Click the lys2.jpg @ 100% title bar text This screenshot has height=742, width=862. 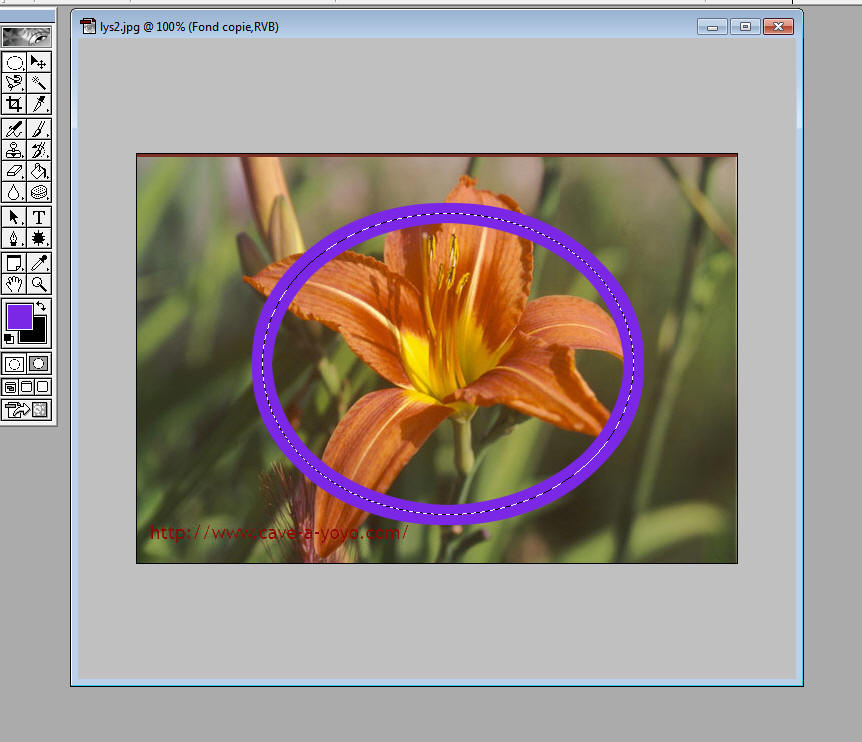[189, 26]
